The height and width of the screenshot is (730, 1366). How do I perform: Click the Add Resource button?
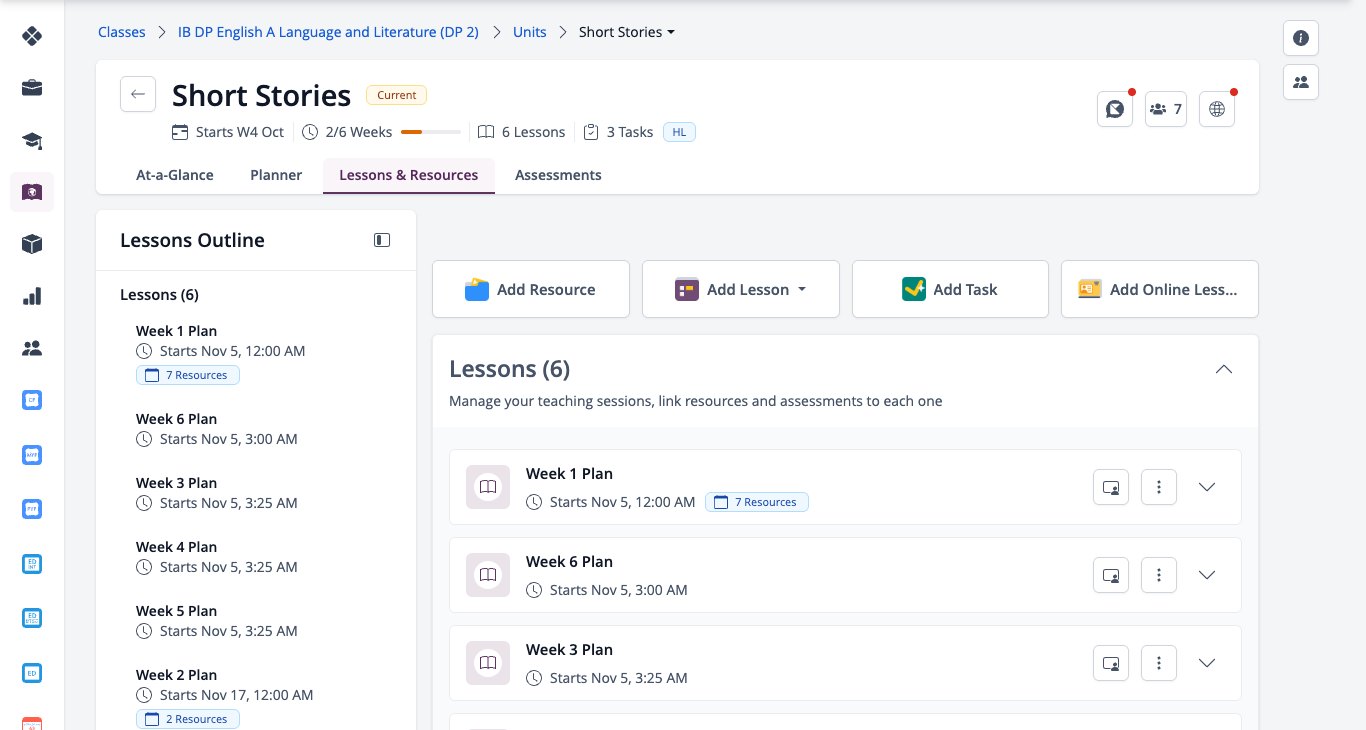pyautogui.click(x=531, y=289)
